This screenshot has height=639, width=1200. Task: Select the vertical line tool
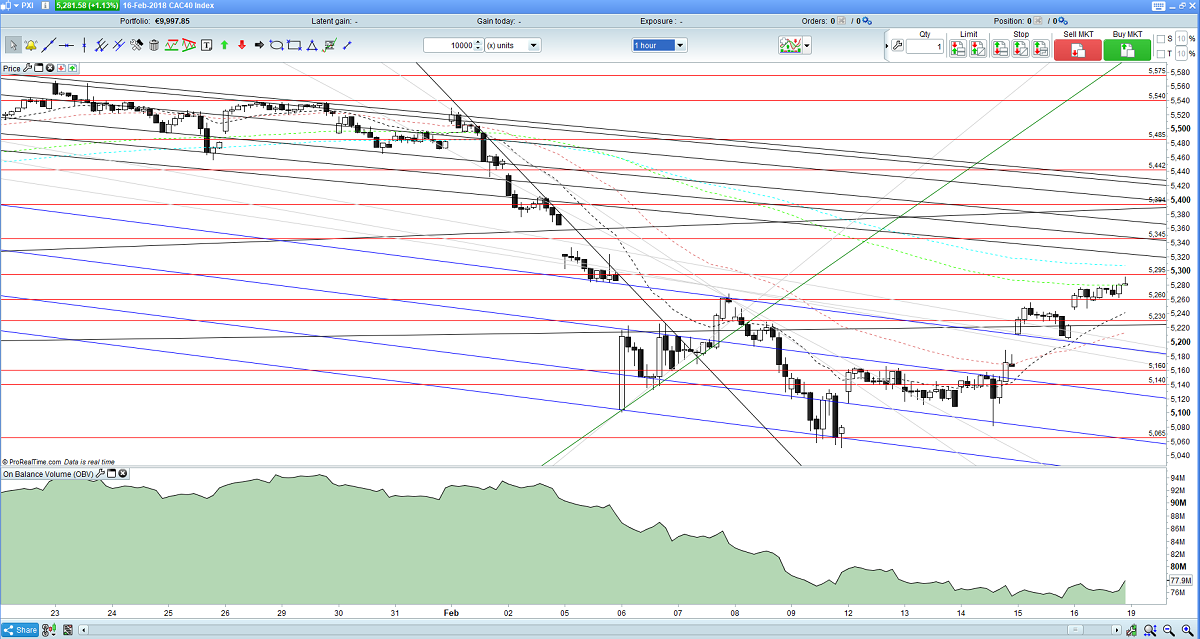coord(84,45)
